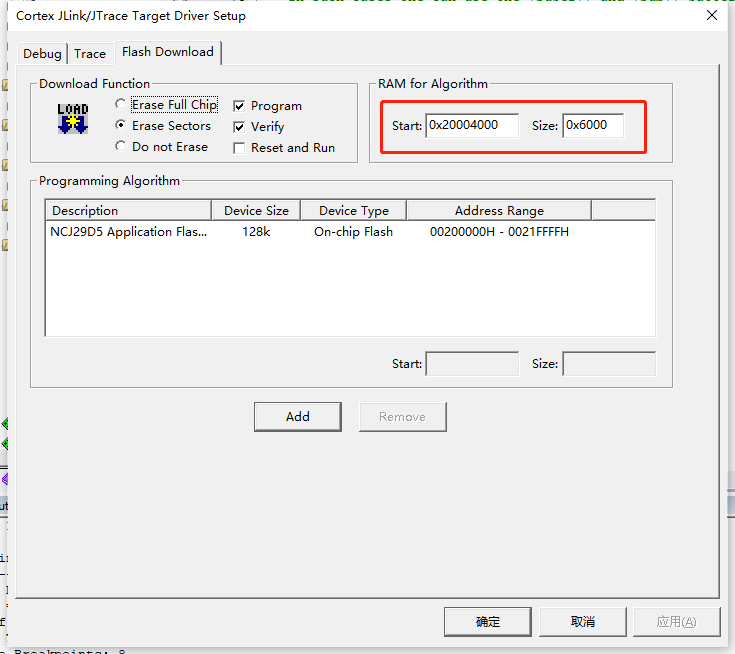
Task: Click the Device Size column header
Action: 256,210
